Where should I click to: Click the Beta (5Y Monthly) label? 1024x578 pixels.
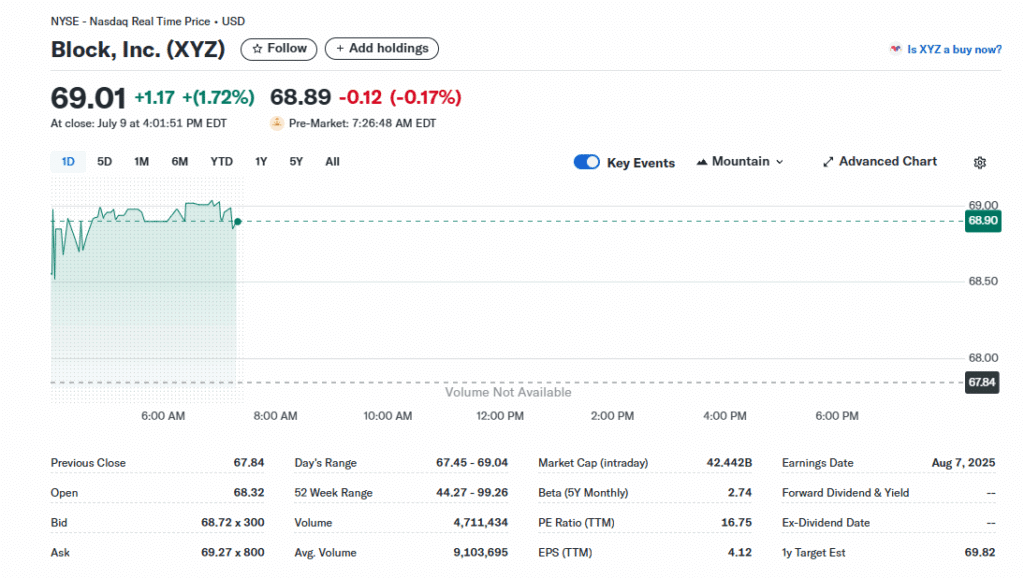tap(583, 492)
